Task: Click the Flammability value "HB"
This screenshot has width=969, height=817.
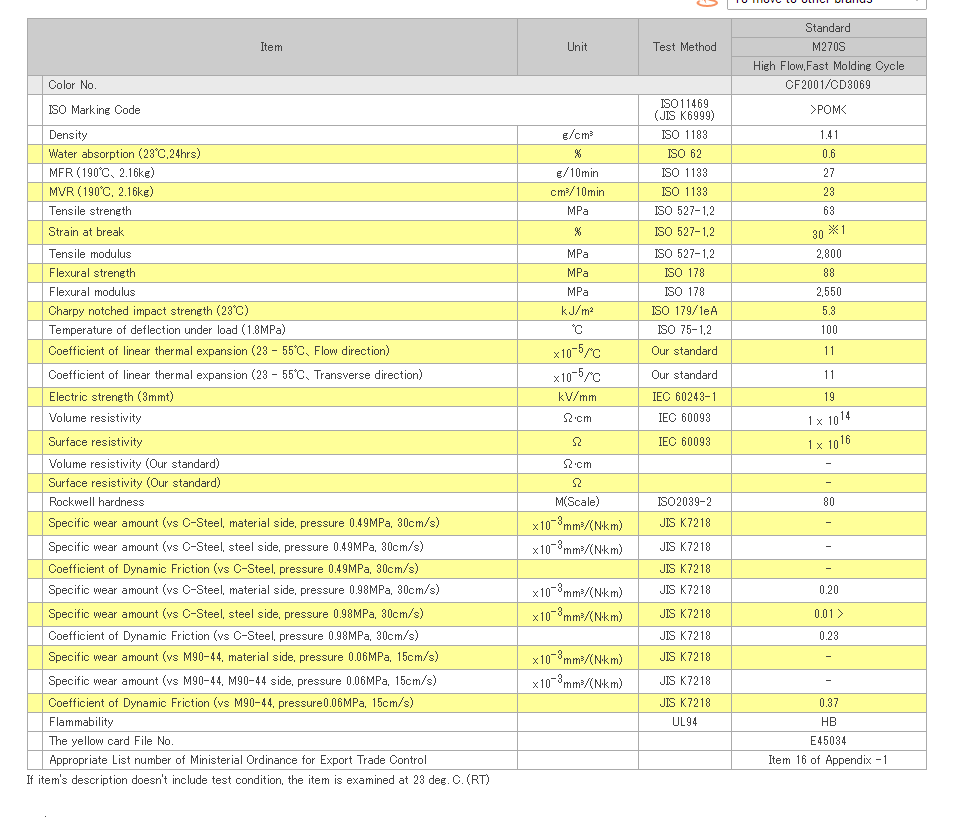Action: point(829,722)
